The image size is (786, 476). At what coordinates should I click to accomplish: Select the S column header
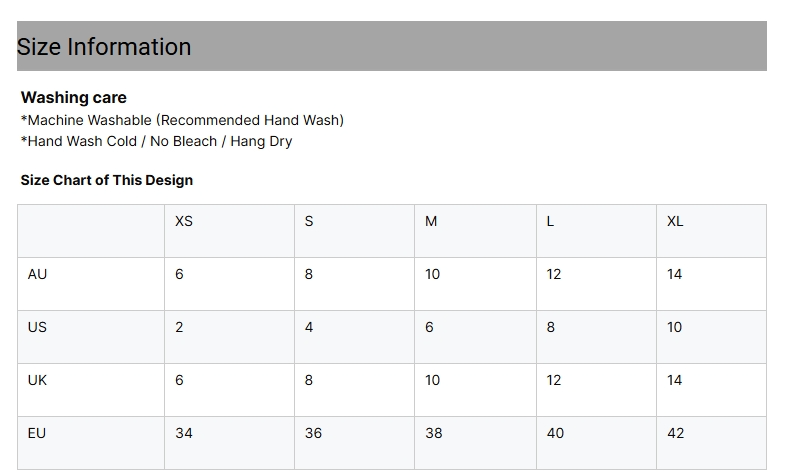click(x=309, y=221)
